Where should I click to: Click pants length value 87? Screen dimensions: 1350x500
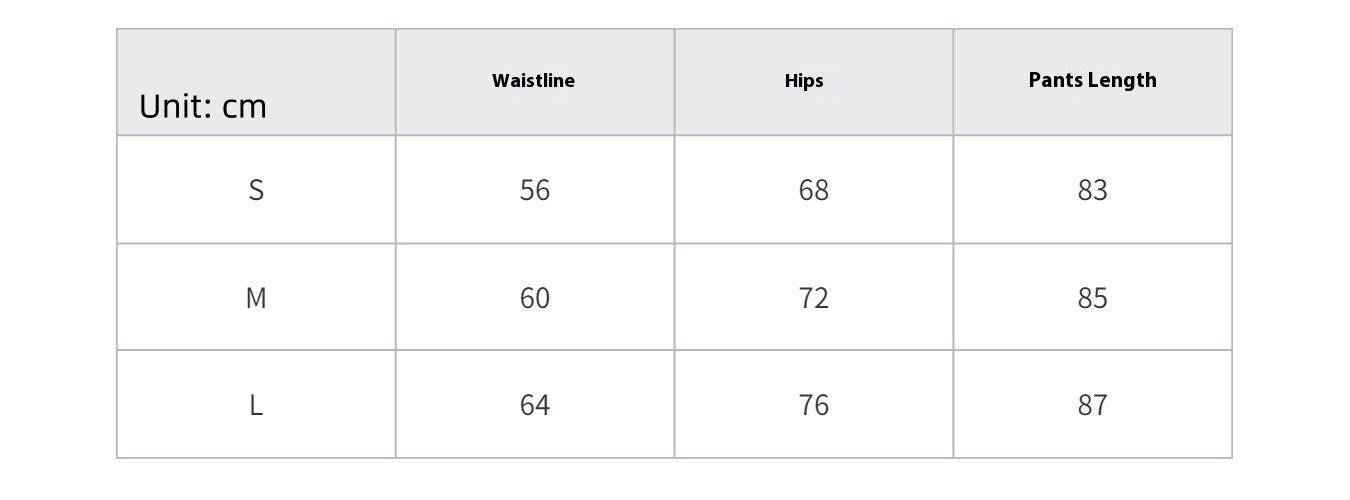[x=1092, y=405]
